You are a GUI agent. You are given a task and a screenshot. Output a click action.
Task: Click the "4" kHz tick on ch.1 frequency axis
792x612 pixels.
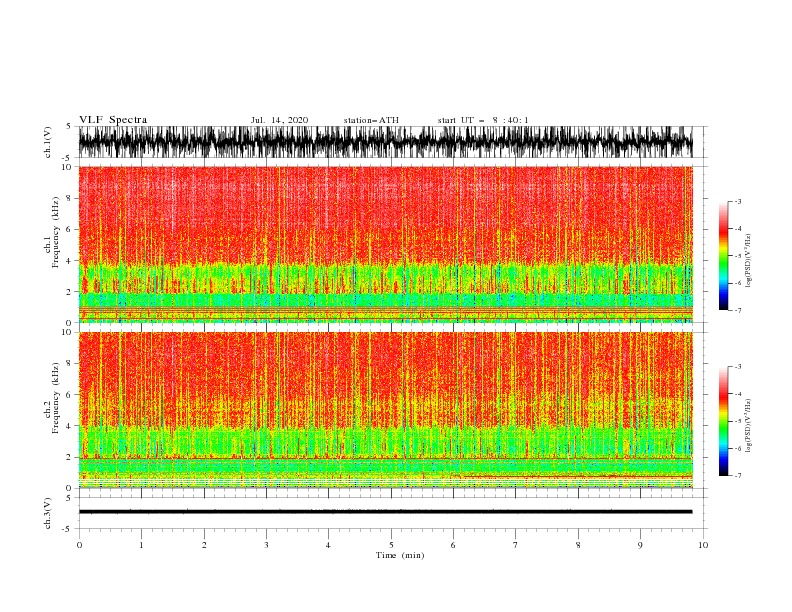point(70,261)
